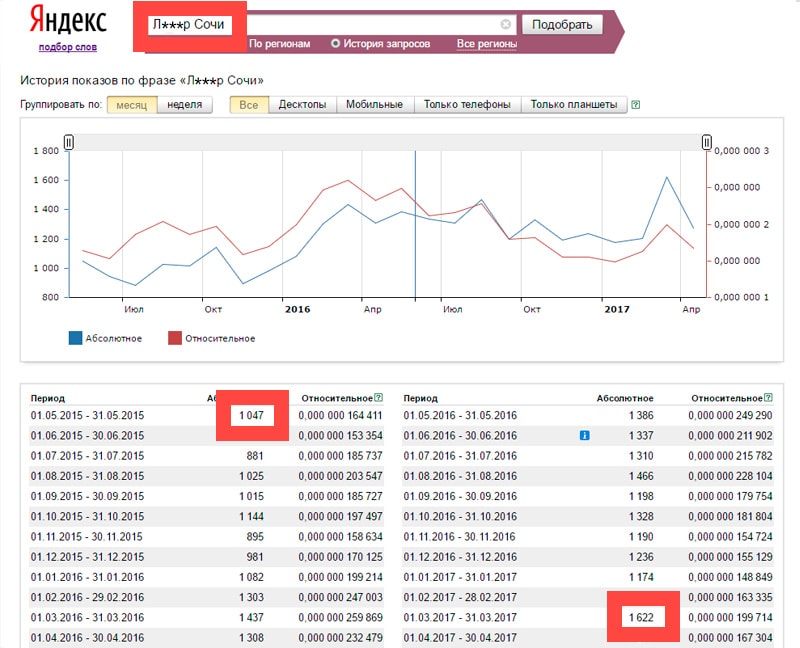
Task: Select the period 01.03.2017 - 31.03.2017
Action: [460, 617]
